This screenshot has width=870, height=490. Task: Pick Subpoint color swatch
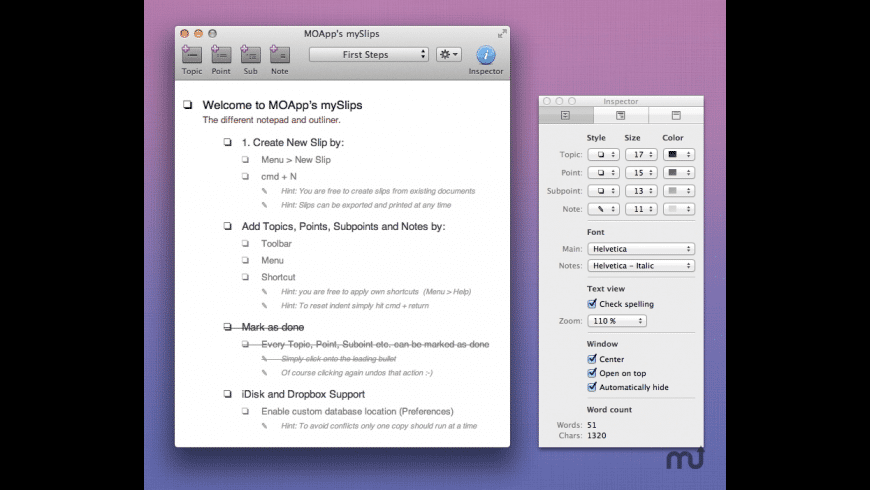679,191
